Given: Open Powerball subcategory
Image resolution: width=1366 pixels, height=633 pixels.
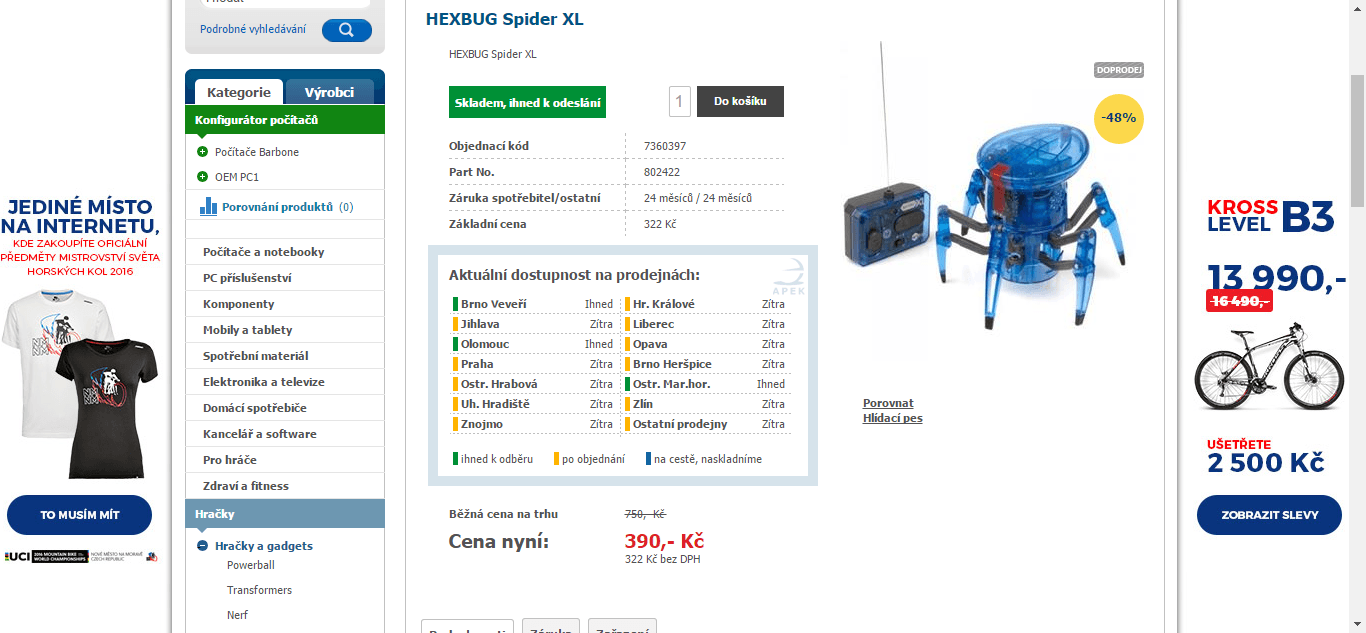Looking at the screenshot, I should 251,565.
